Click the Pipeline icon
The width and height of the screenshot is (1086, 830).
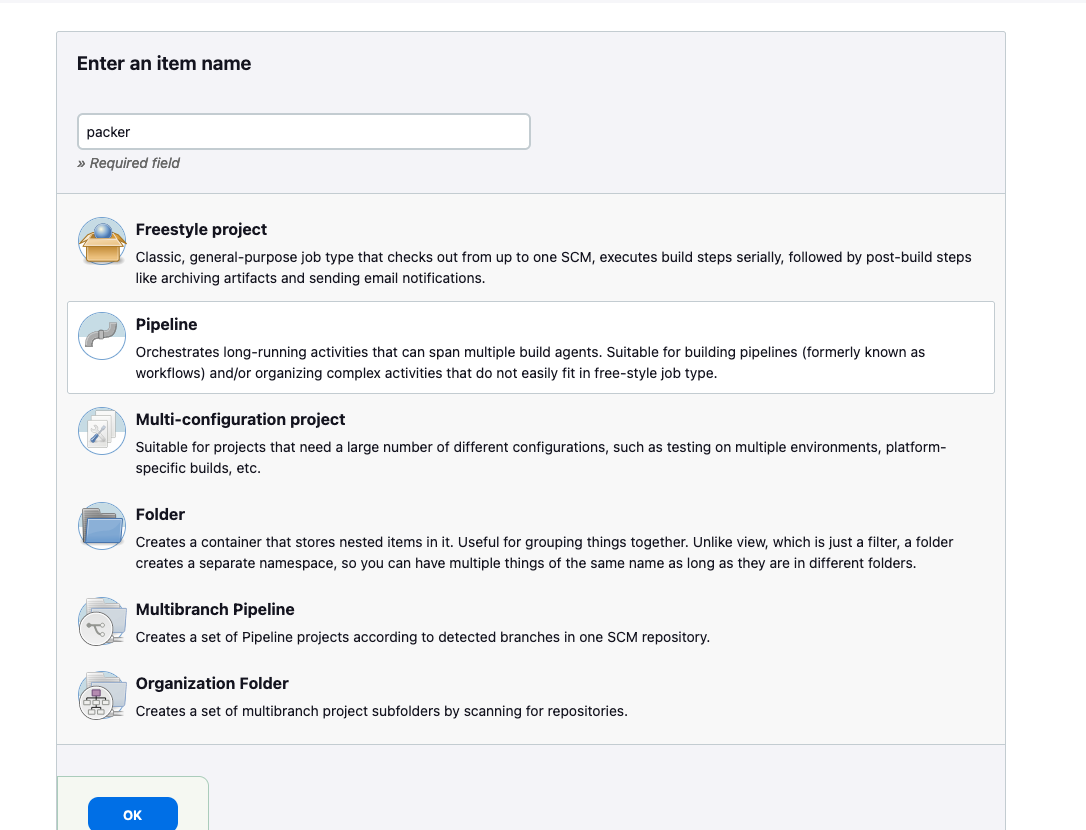point(101,336)
